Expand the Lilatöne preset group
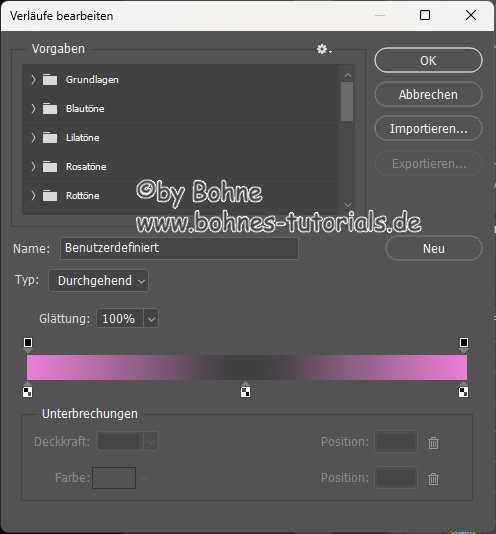Screen dimensions: 496x534 (x=33, y=138)
